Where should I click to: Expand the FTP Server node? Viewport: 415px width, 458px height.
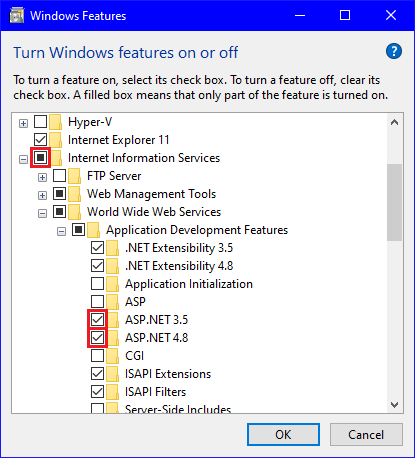click(x=42, y=177)
